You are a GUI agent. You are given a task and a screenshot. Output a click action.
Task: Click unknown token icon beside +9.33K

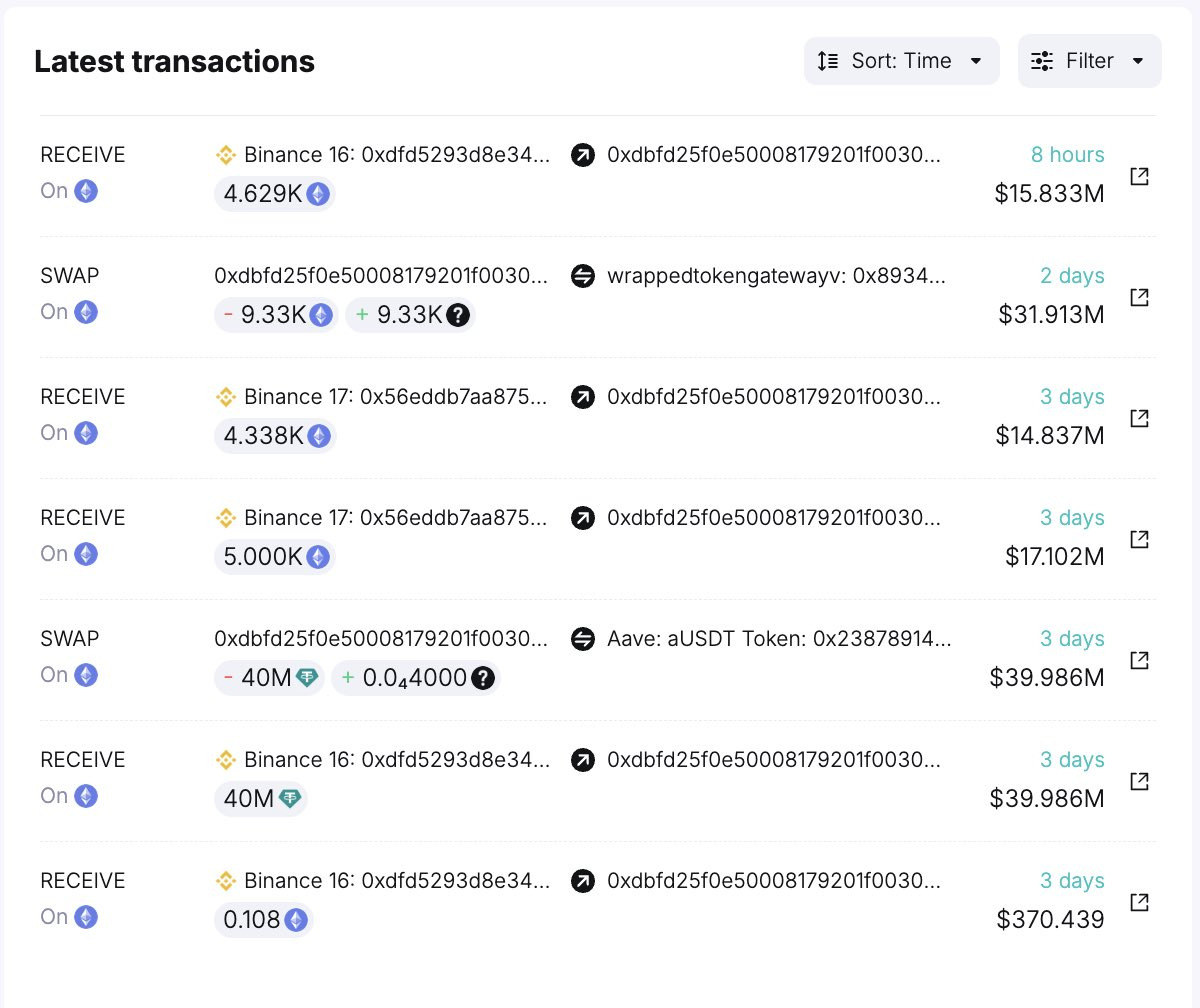pyautogui.click(x=458, y=315)
